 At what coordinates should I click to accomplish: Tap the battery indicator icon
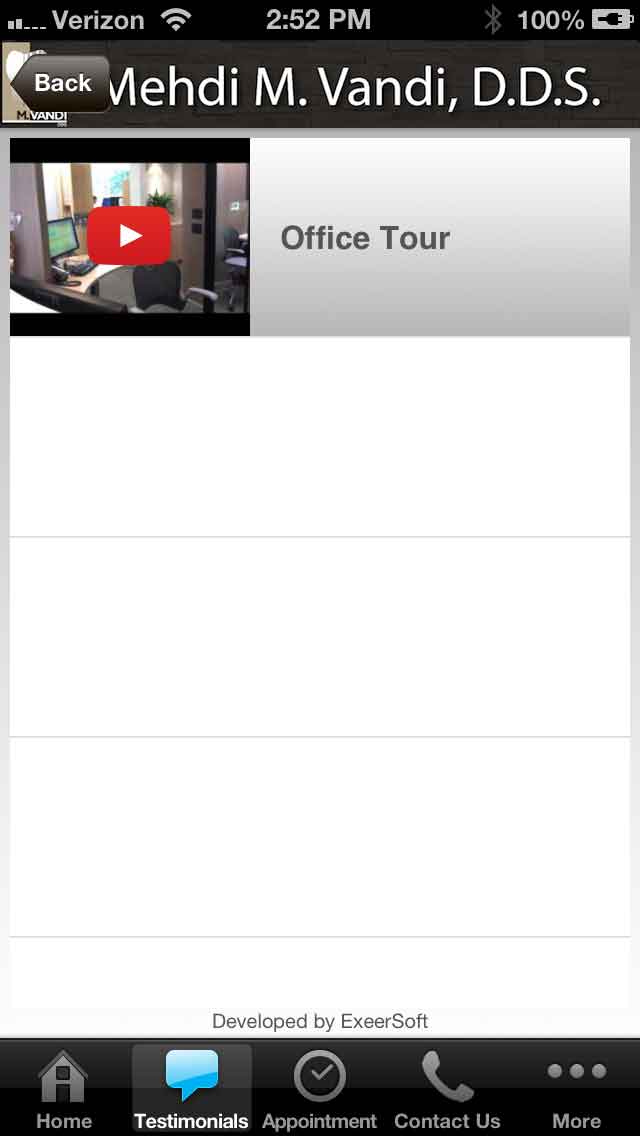(x=611, y=20)
